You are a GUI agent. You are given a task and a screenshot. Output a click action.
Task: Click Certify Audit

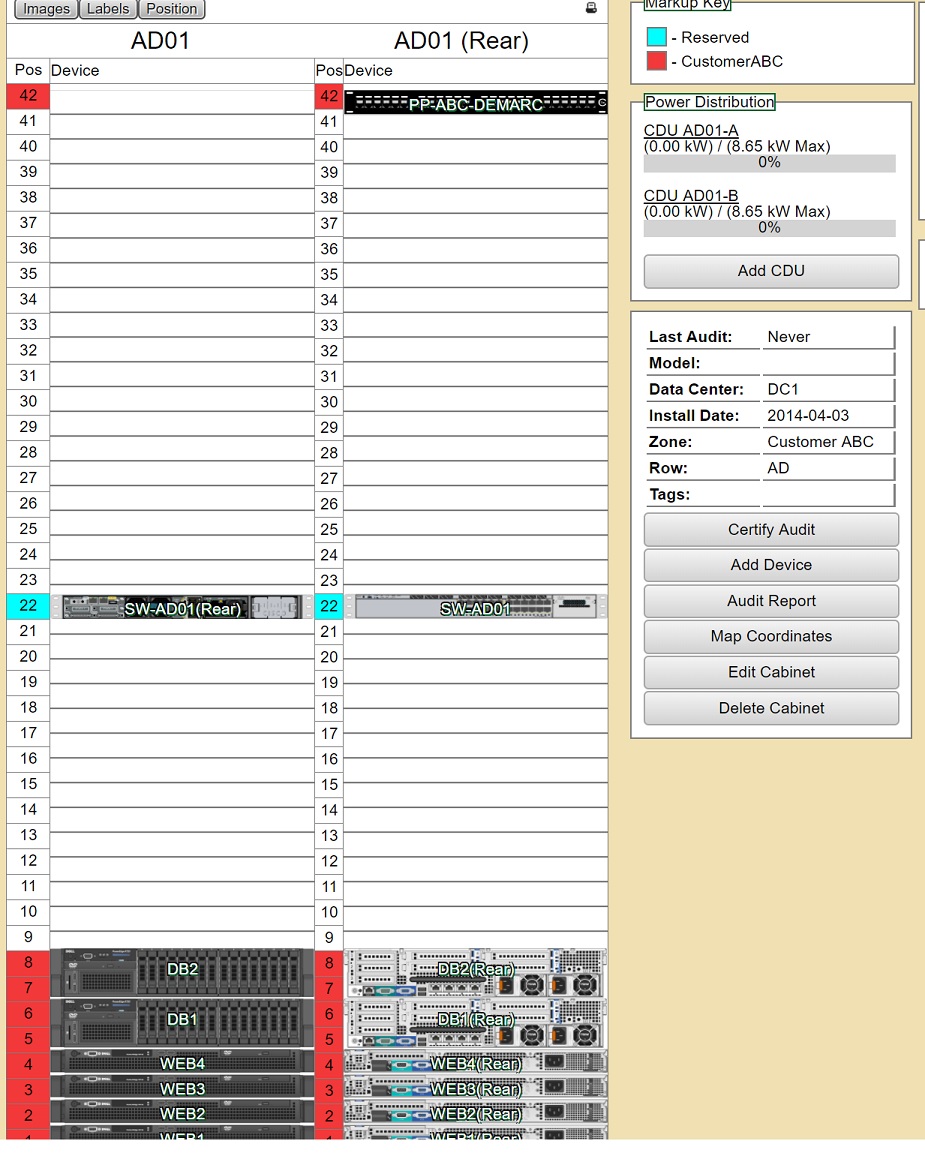[770, 529]
